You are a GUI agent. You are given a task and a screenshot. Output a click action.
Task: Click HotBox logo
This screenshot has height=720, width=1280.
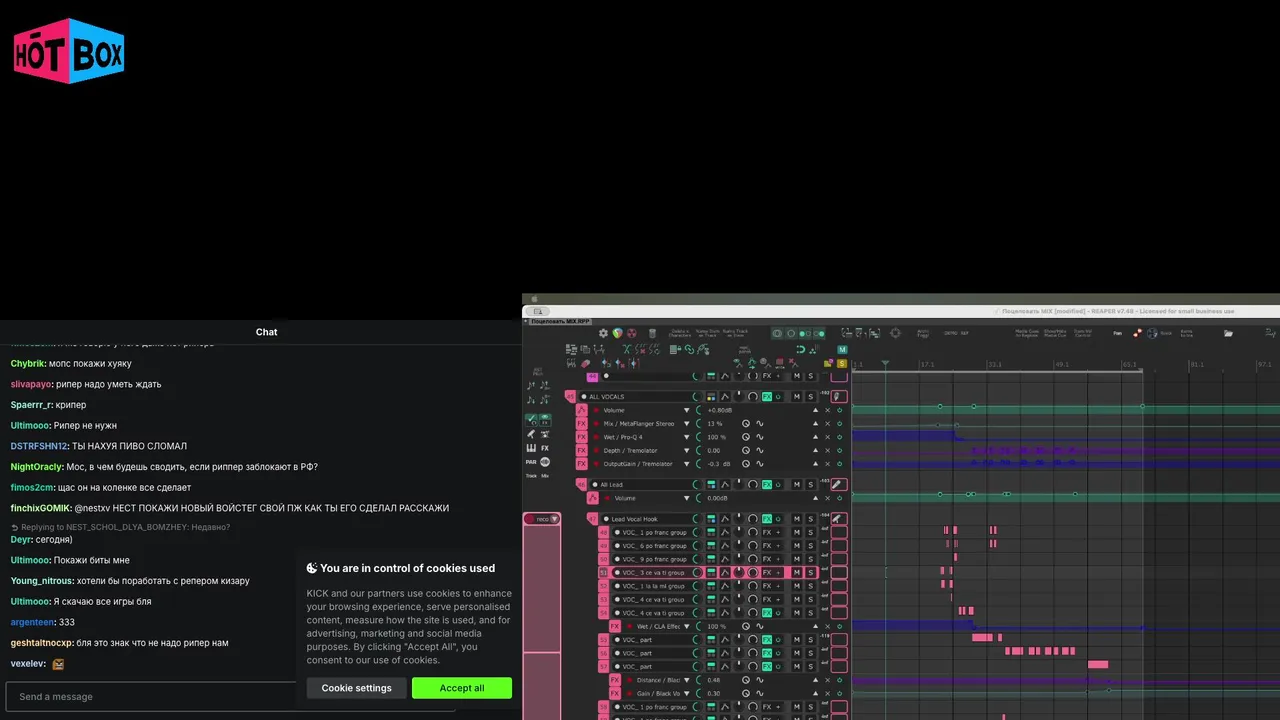pos(69,50)
